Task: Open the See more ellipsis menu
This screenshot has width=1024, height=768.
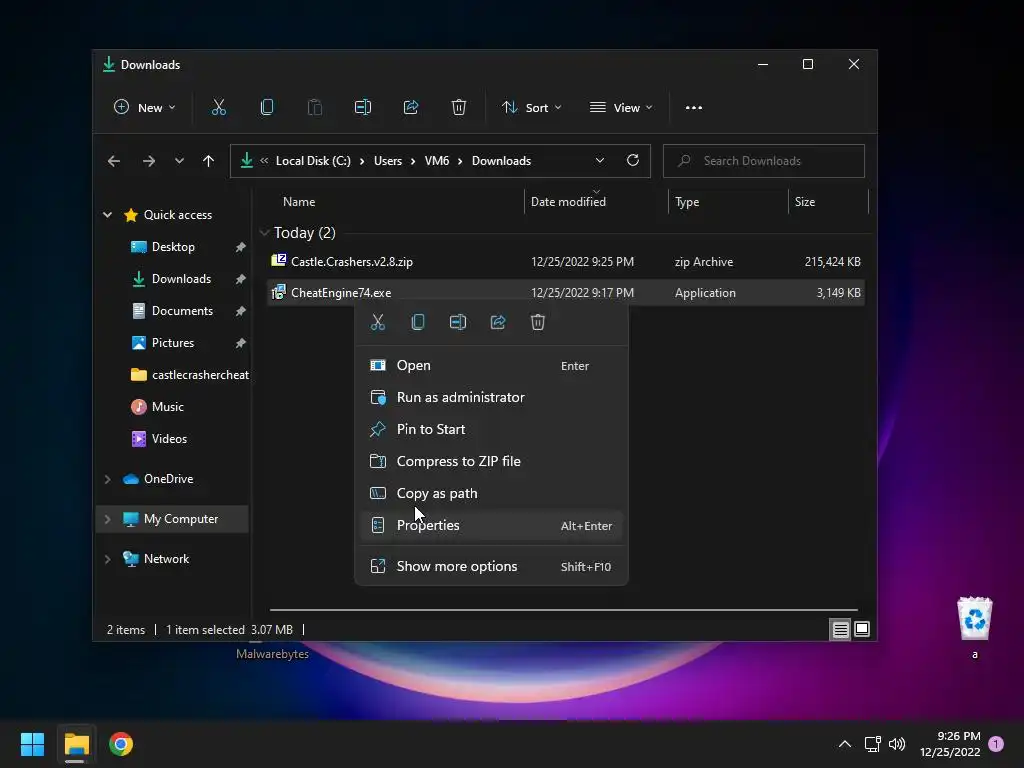Action: click(x=694, y=108)
